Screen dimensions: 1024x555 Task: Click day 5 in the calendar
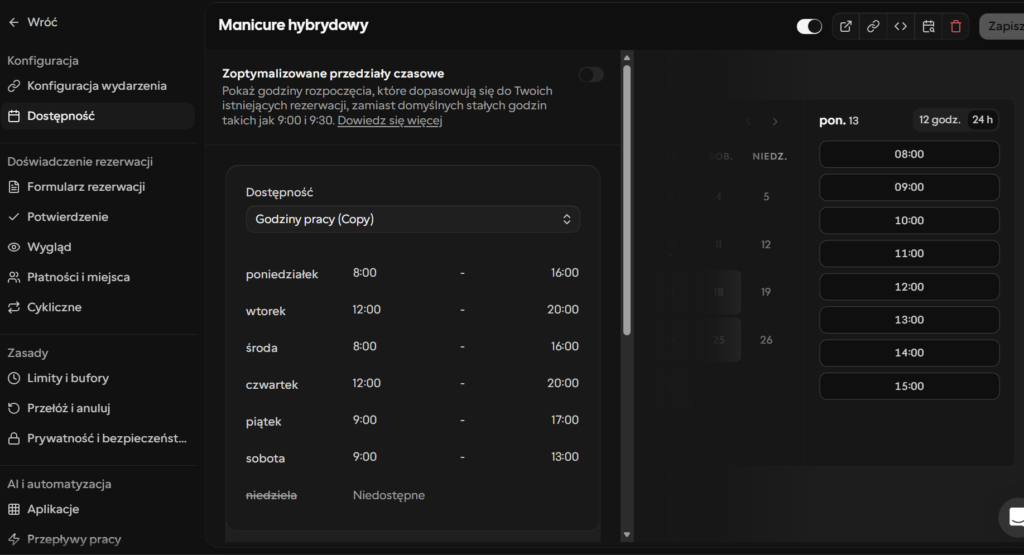[766, 197]
